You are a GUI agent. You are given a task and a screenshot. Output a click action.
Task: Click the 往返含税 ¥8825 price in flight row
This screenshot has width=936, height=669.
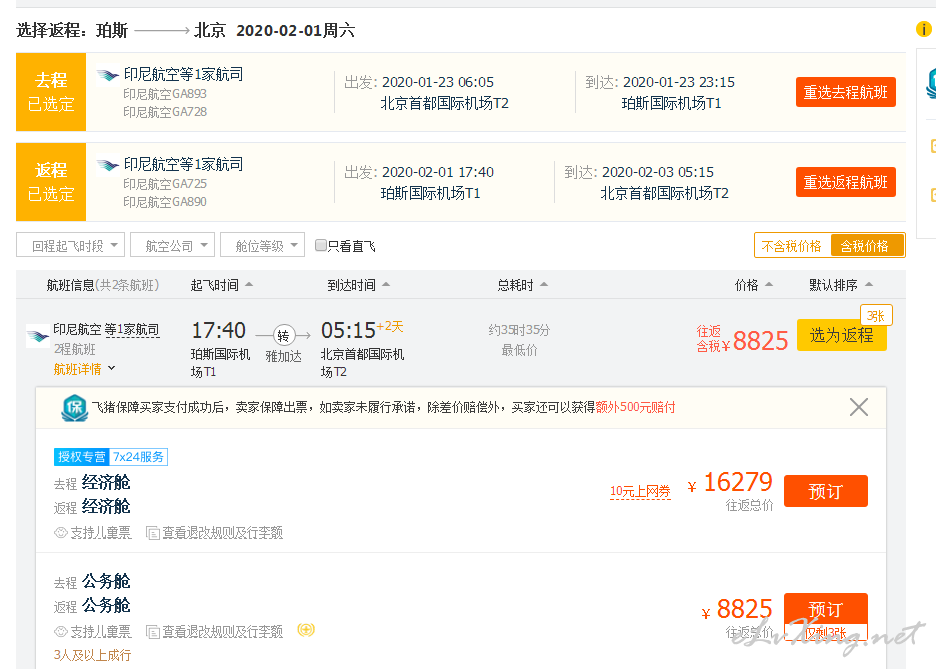coord(742,340)
